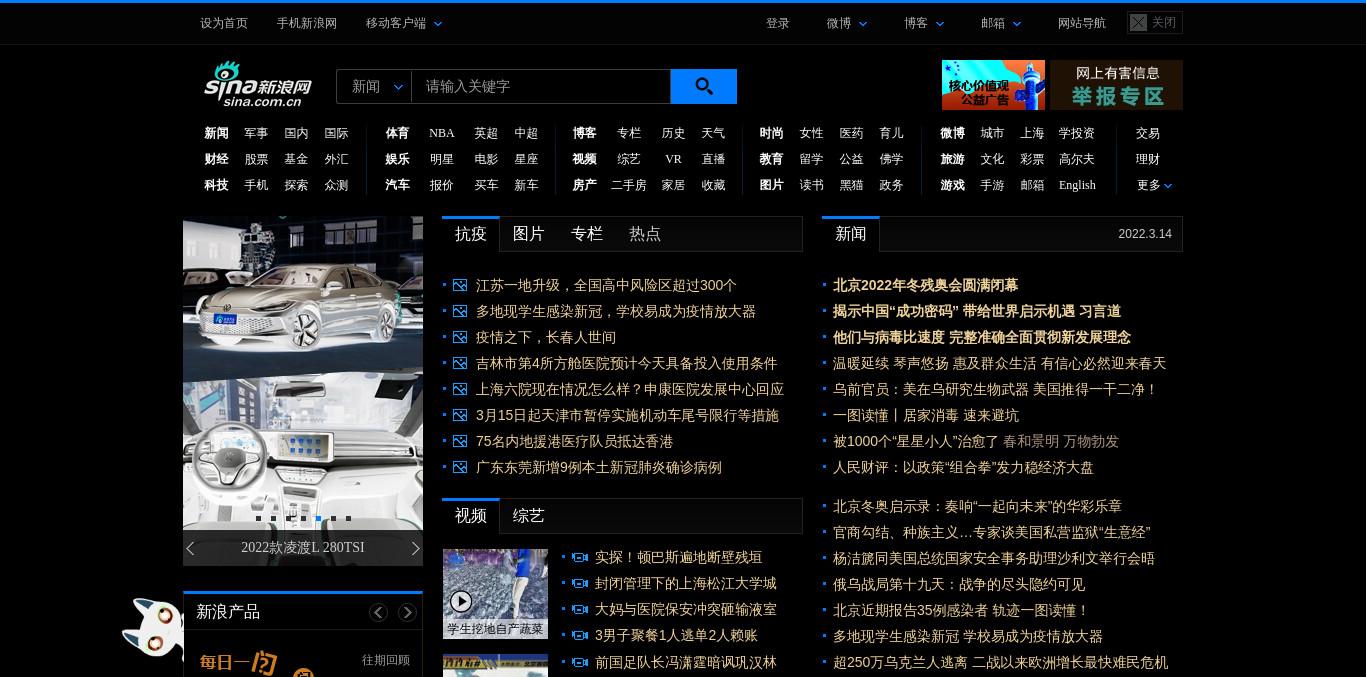This screenshot has height=677, width=1366.
Task: Click image icon beside 疫情之下，长春人世间
Action: click(460, 337)
